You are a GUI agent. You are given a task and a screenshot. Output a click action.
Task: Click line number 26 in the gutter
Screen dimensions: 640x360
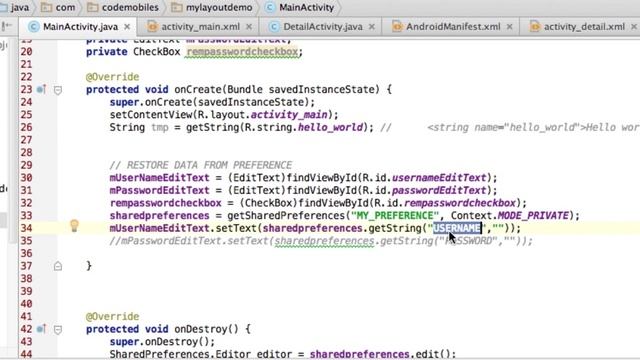pyautogui.click(x=26, y=127)
